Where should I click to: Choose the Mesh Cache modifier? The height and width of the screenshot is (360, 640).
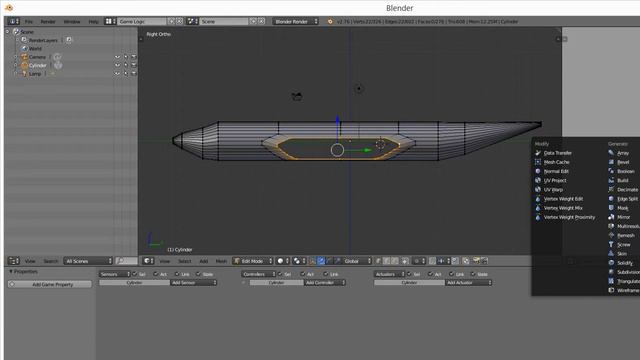556,162
